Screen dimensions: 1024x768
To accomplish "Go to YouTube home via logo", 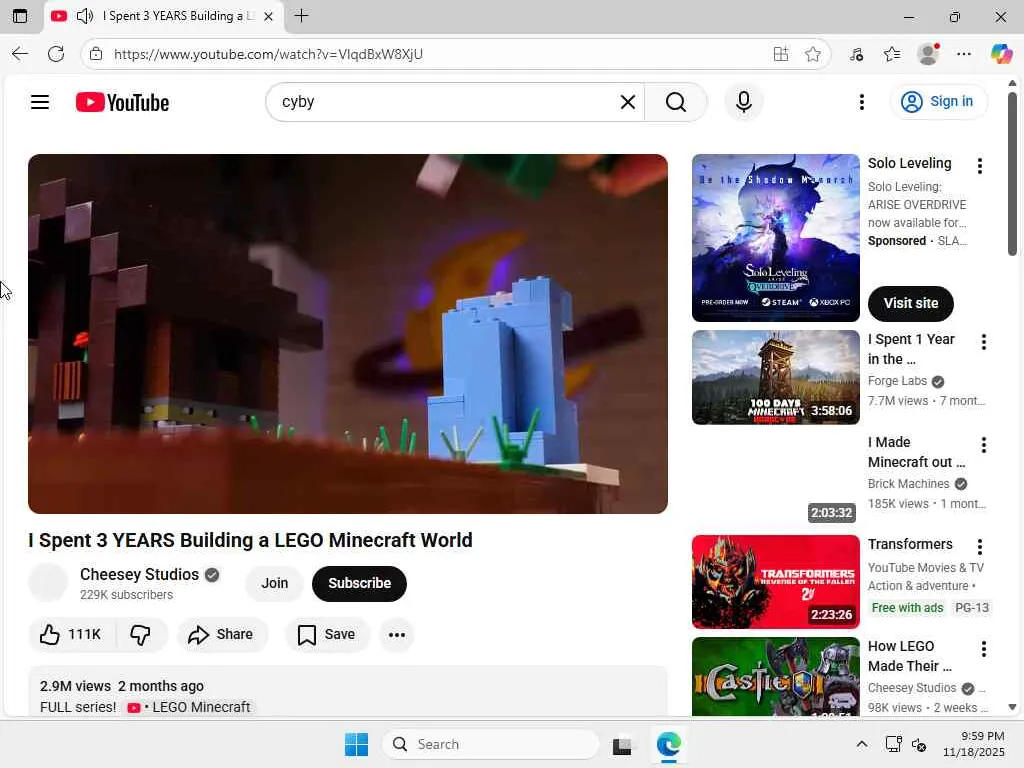I will coord(122,103).
